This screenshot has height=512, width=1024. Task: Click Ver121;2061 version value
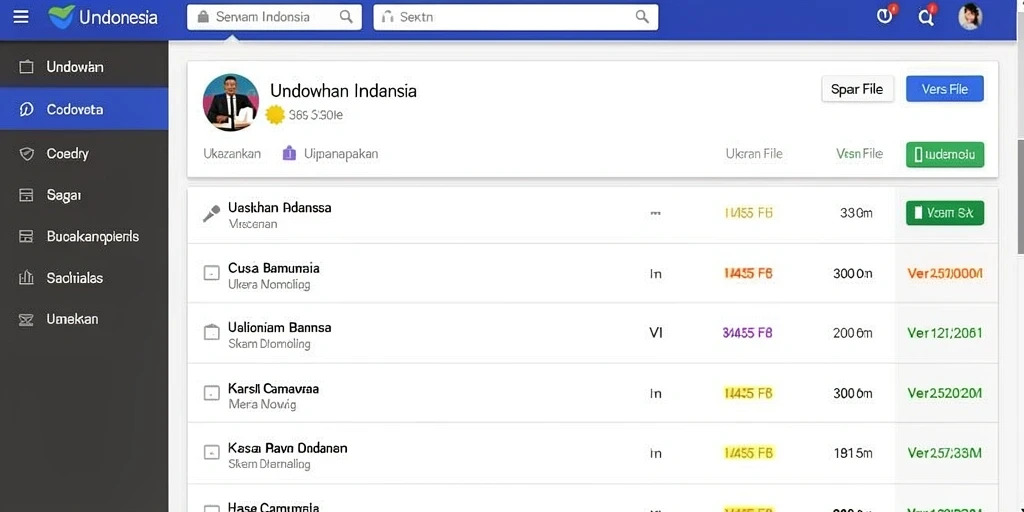[x=944, y=333]
